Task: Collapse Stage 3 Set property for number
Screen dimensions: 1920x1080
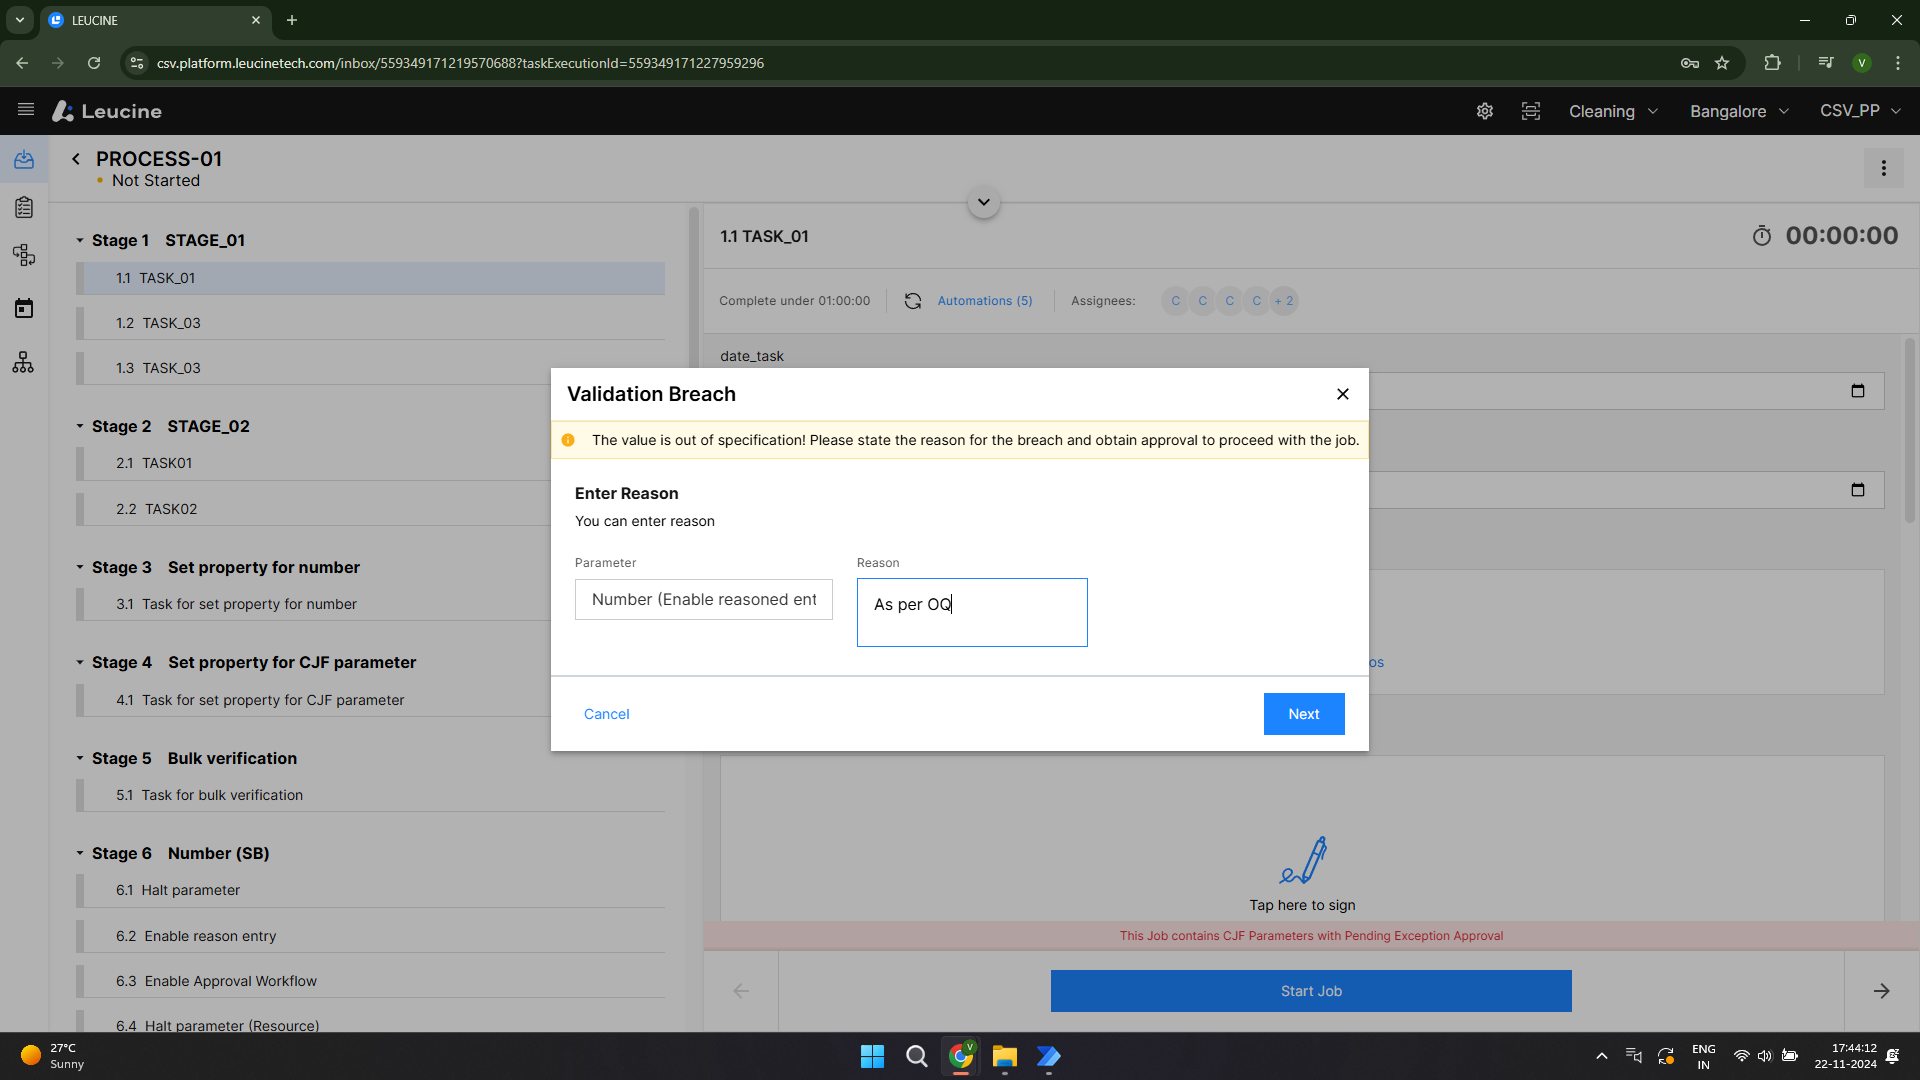Action: click(80, 567)
